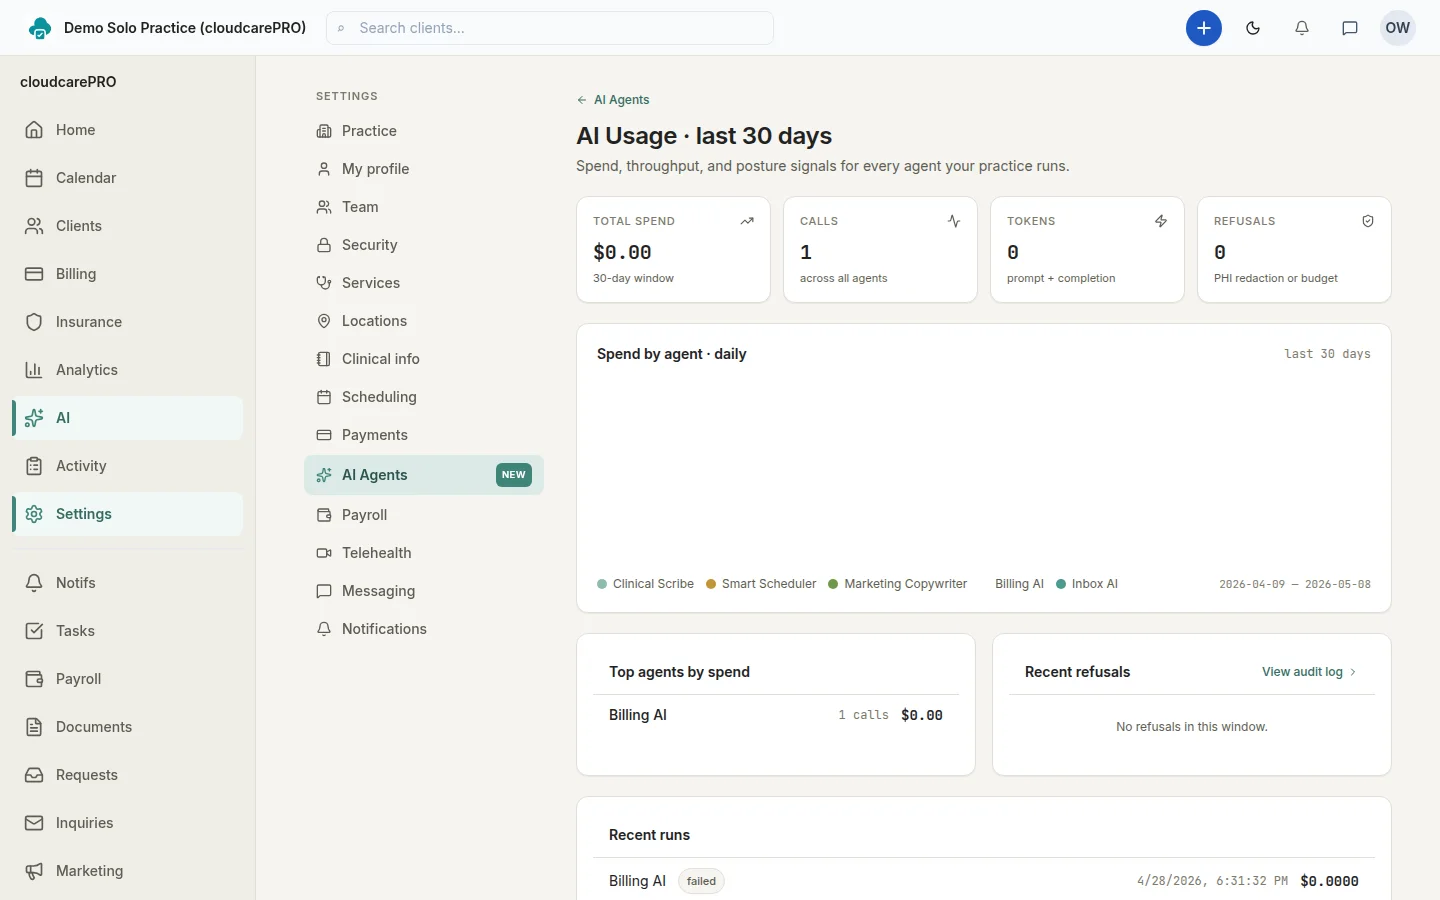Click the failed status badge
This screenshot has height=900, width=1440.
701,881
